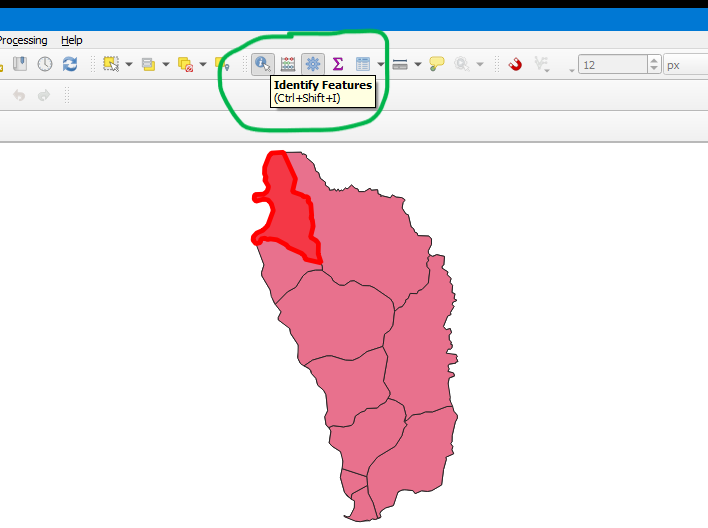Viewport: 708px width, 528px height.
Task: Expand the Measure tool dropdown arrow
Action: pos(417,64)
